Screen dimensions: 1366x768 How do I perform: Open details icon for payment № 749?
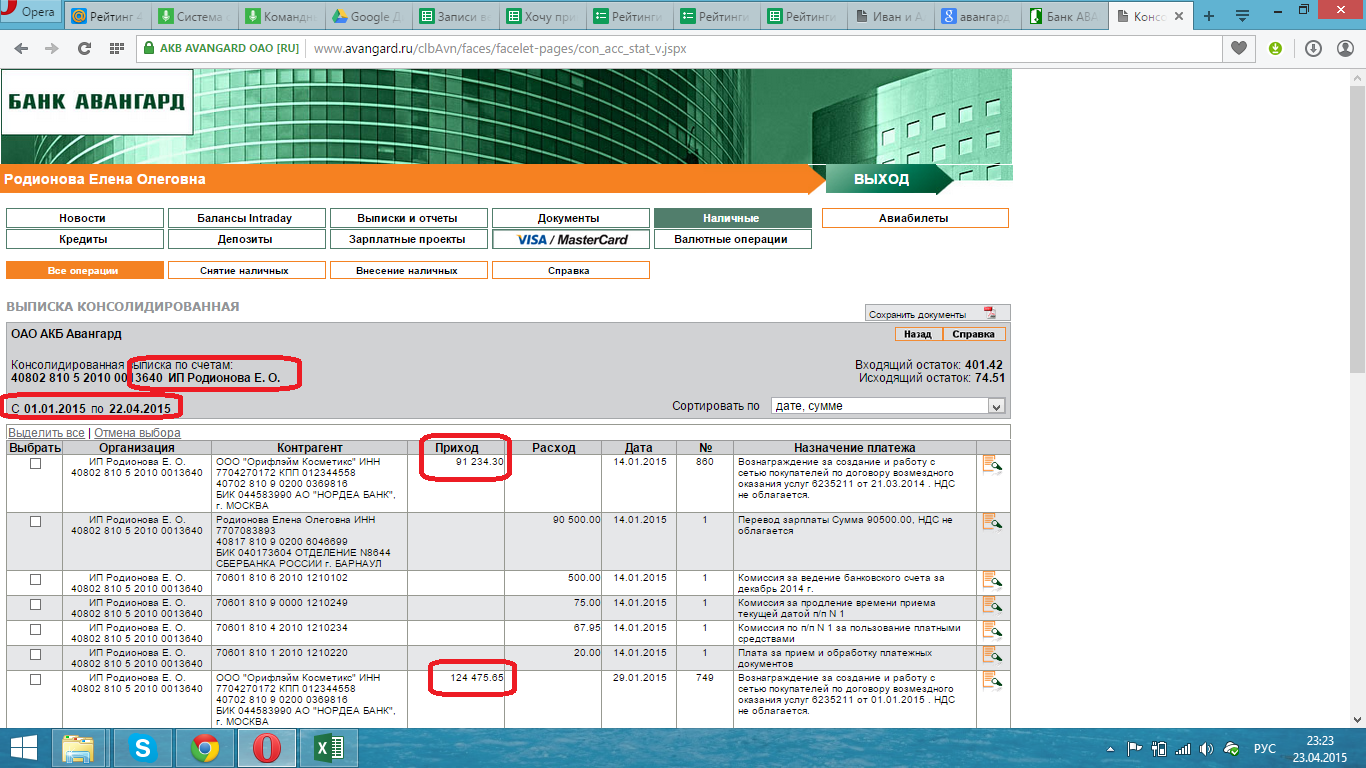click(x=992, y=681)
